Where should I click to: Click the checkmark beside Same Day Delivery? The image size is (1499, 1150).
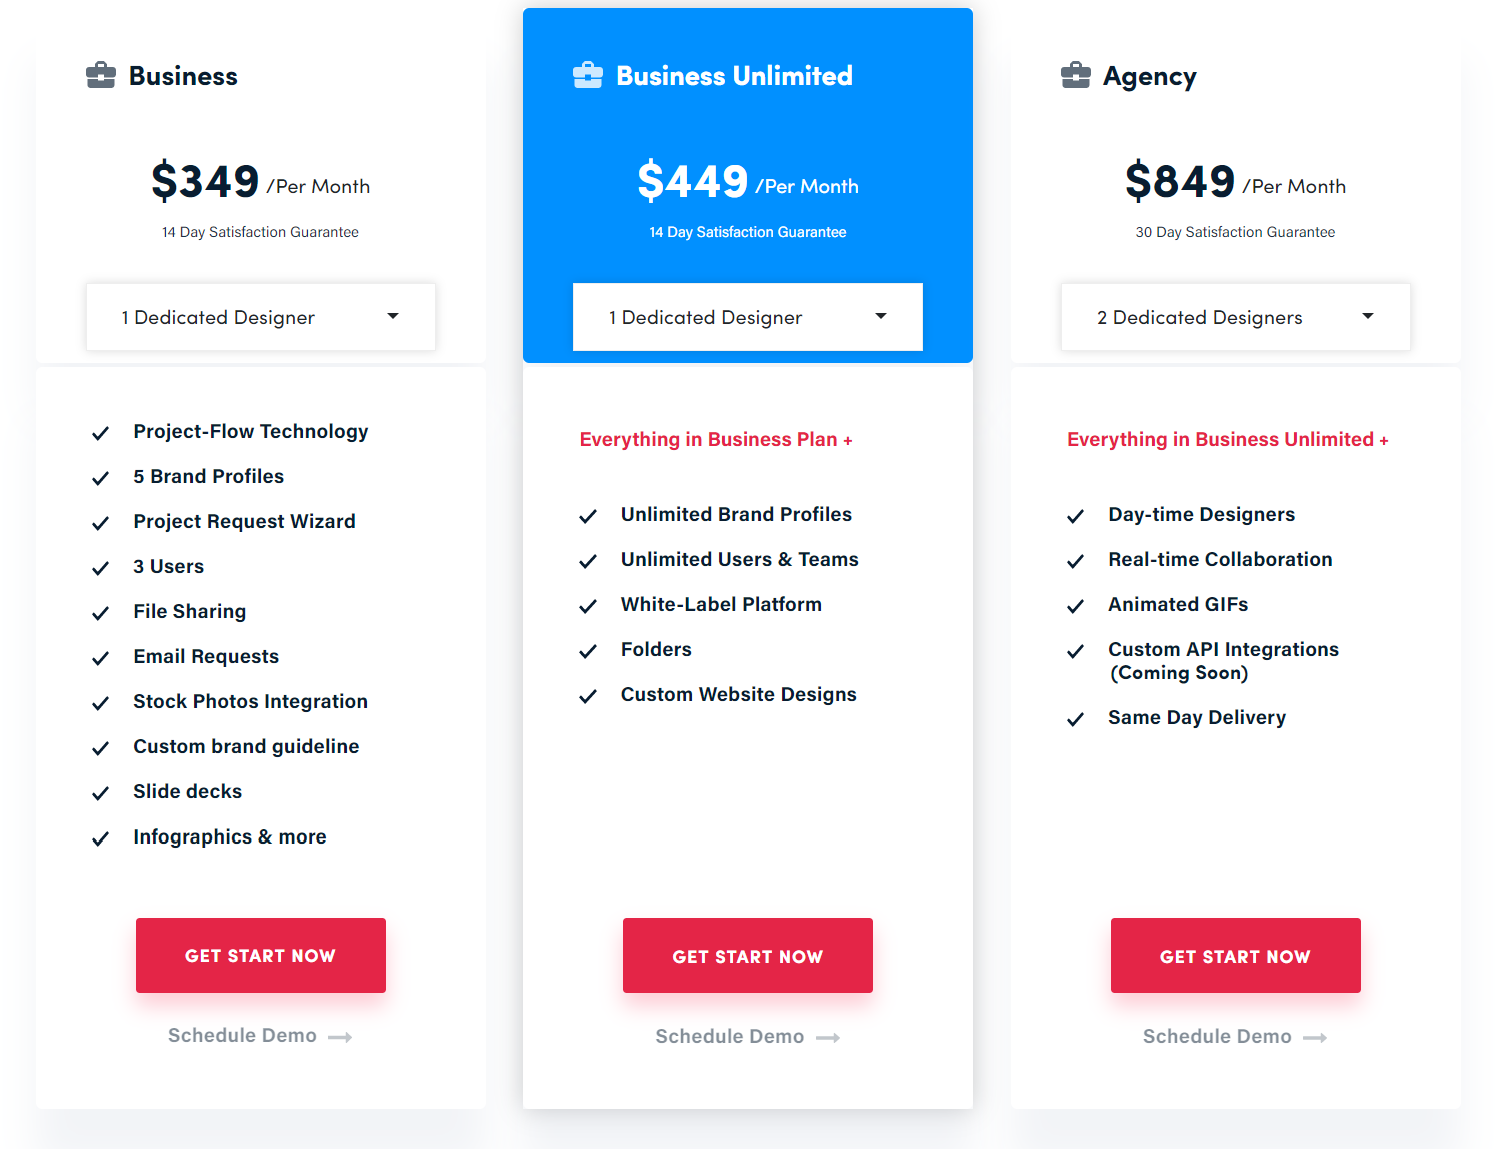[x=1076, y=719]
